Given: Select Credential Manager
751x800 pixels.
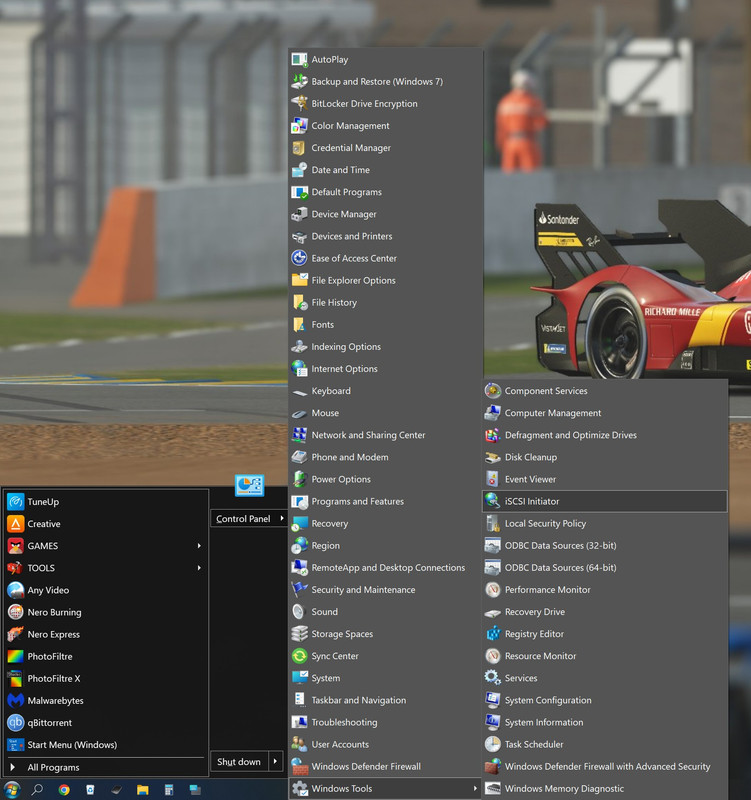Looking at the screenshot, I should click(385, 147).
